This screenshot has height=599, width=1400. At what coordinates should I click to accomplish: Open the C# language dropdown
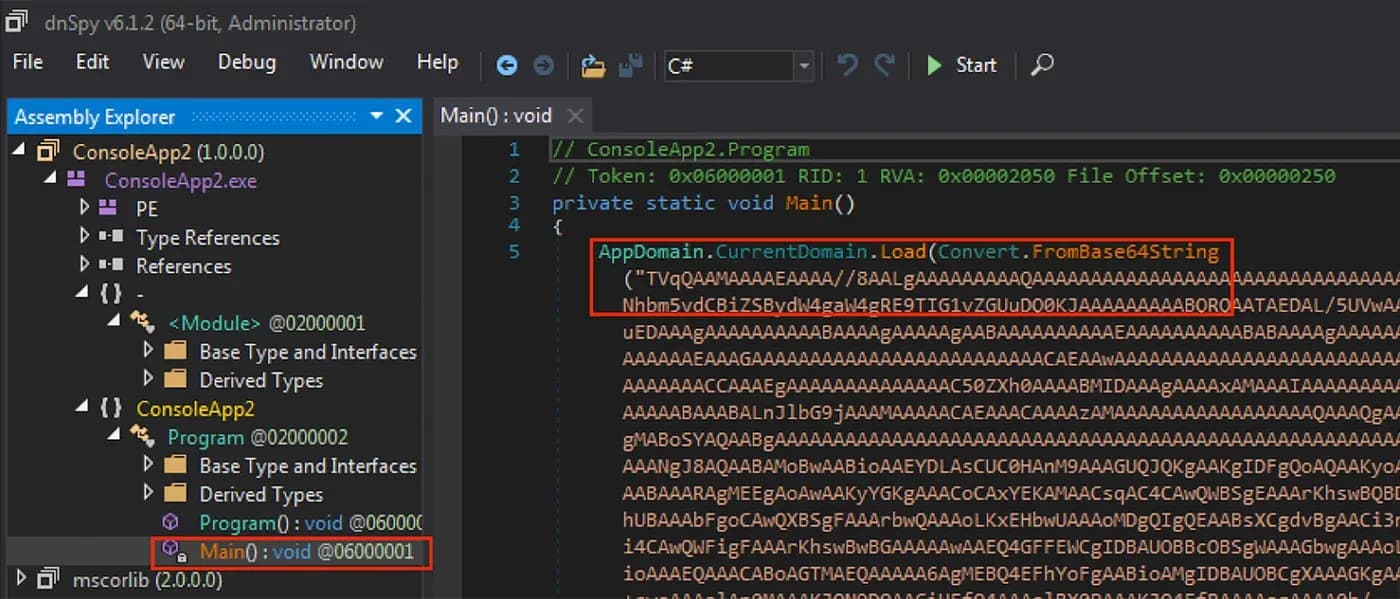[x=803, y=66]
